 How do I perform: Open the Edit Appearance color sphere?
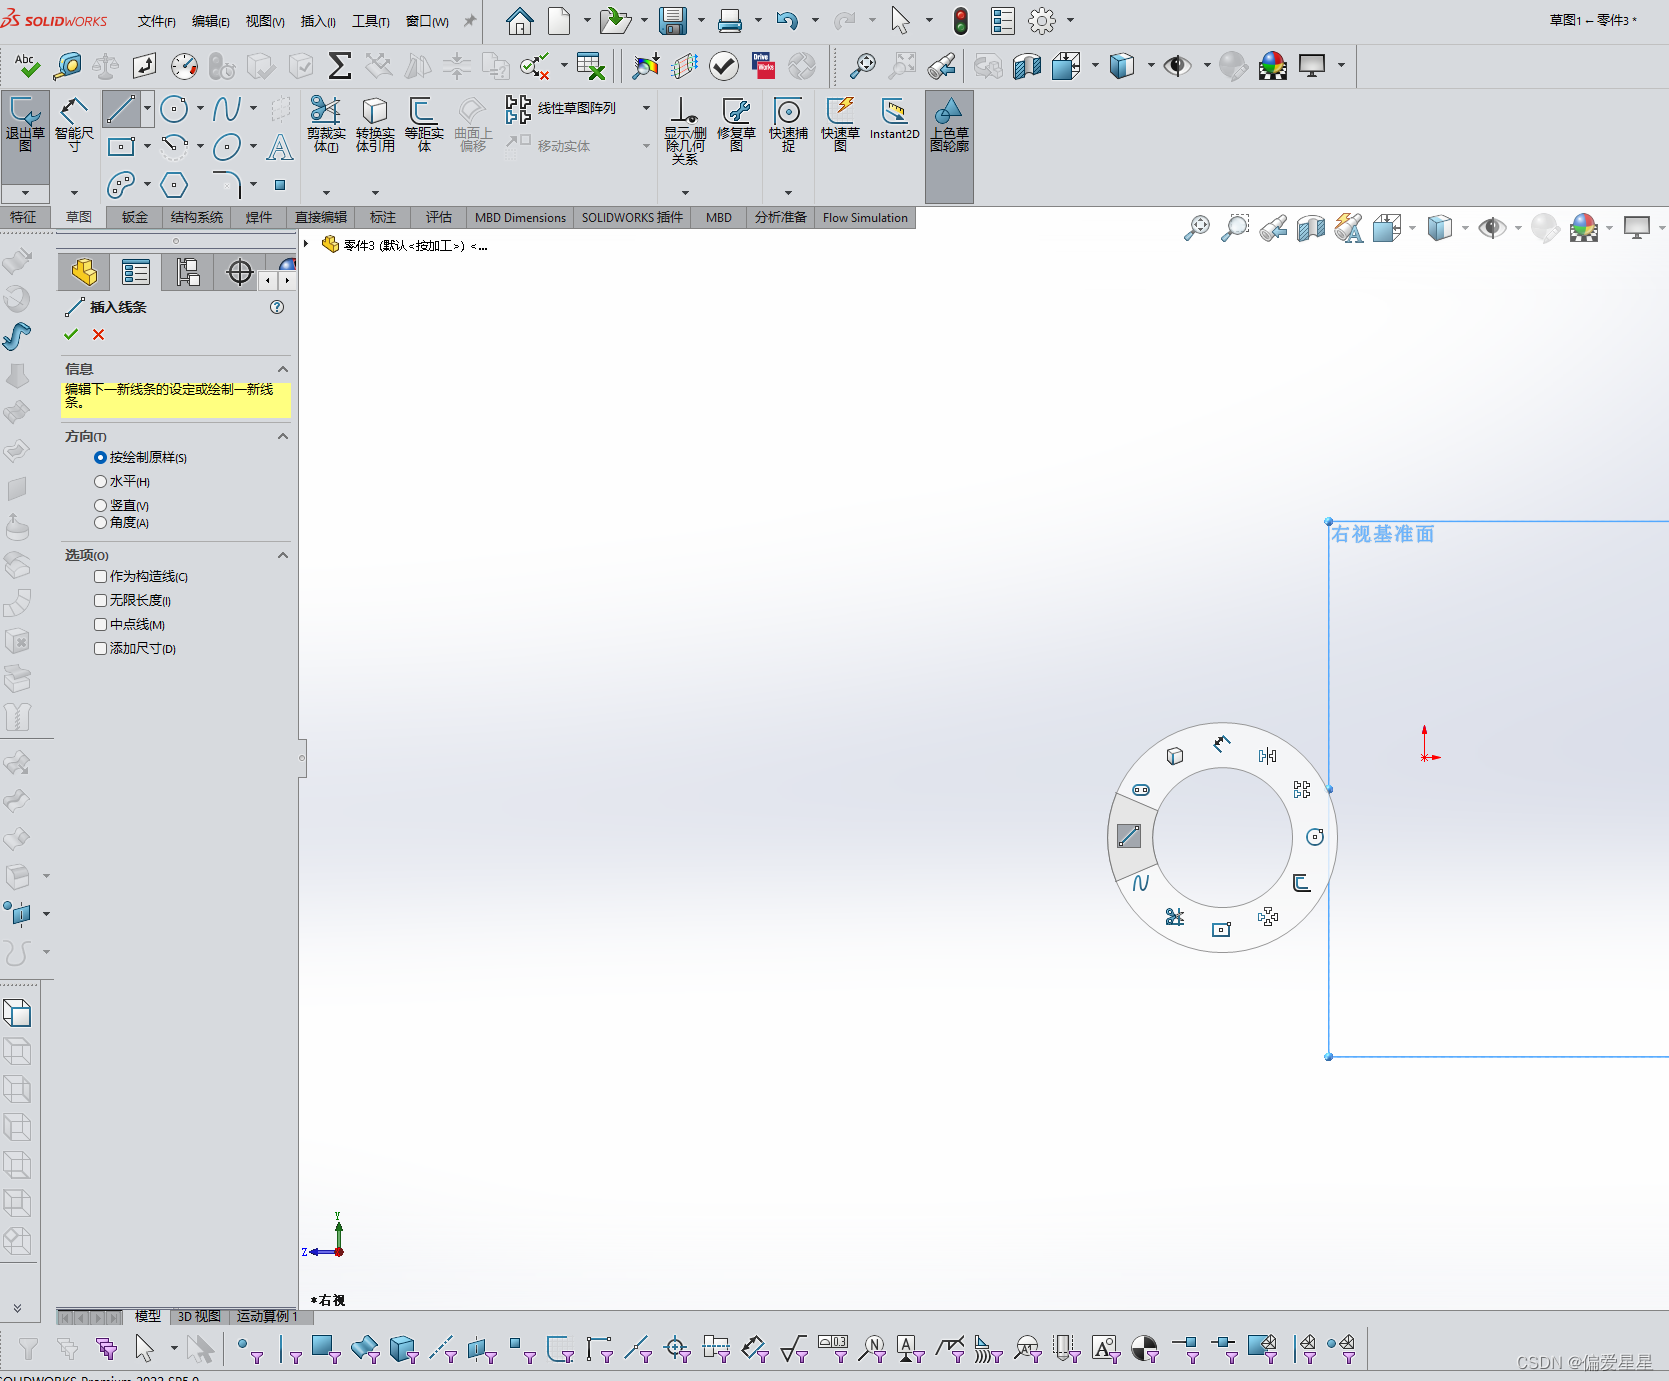[1273, 66]
